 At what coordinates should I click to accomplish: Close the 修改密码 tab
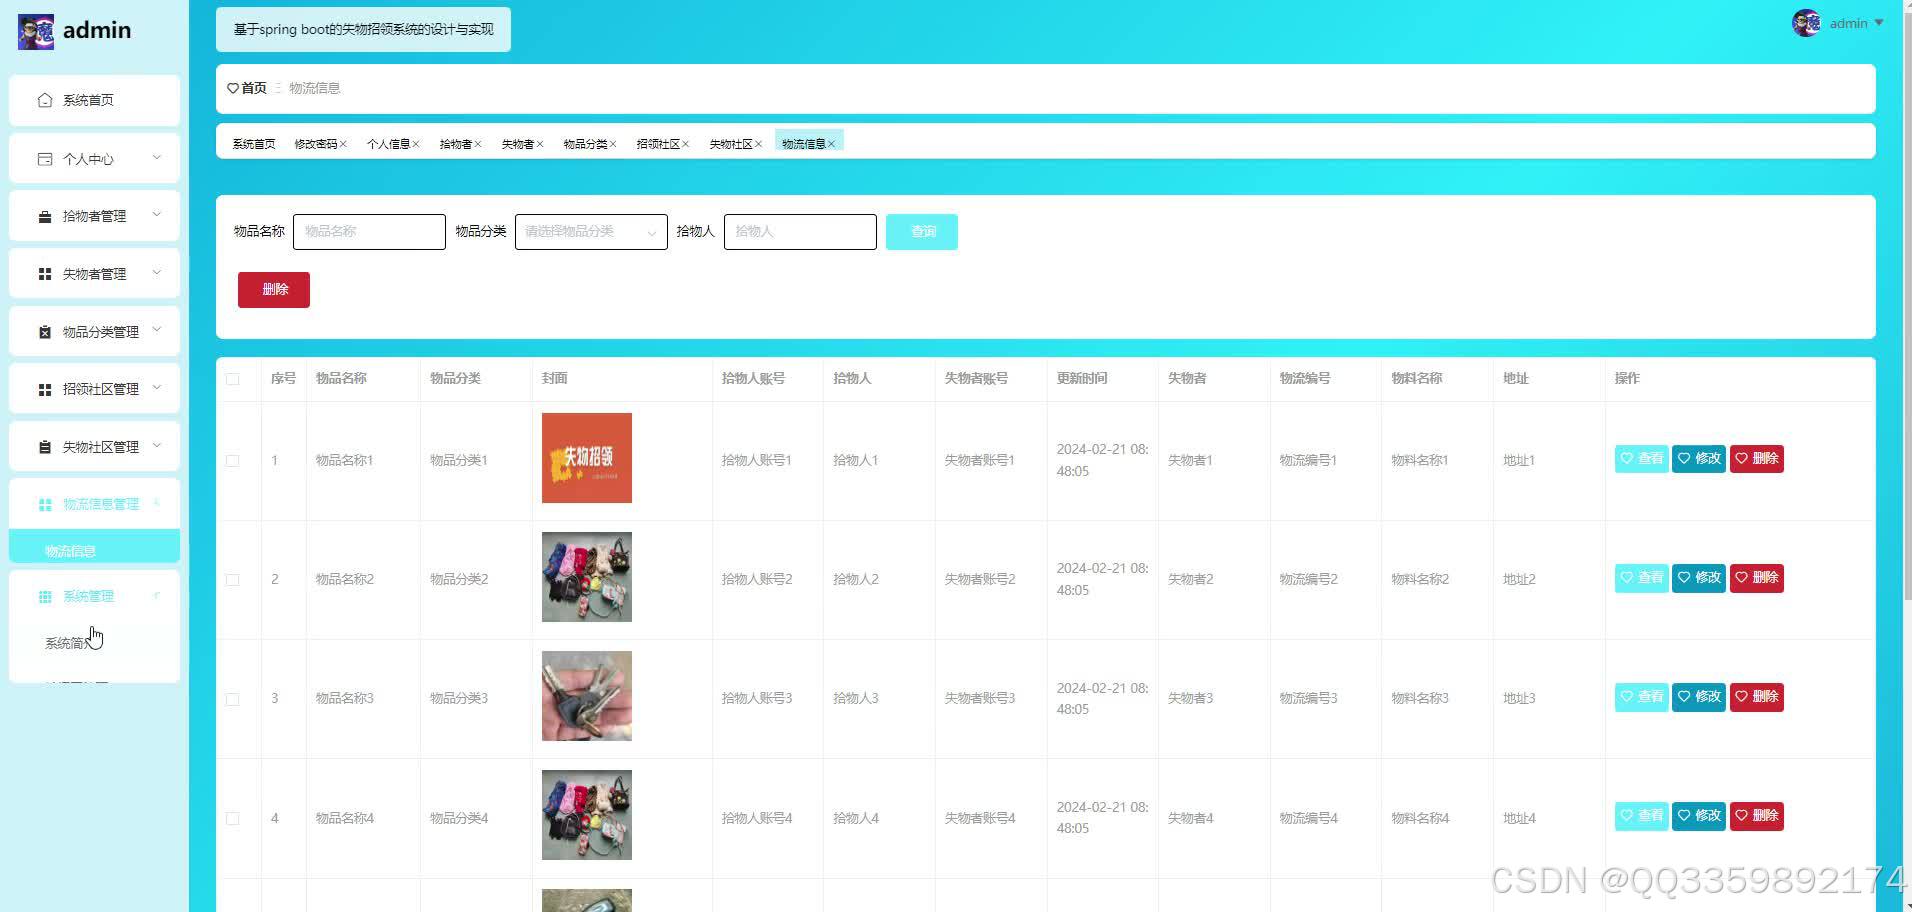343,144
